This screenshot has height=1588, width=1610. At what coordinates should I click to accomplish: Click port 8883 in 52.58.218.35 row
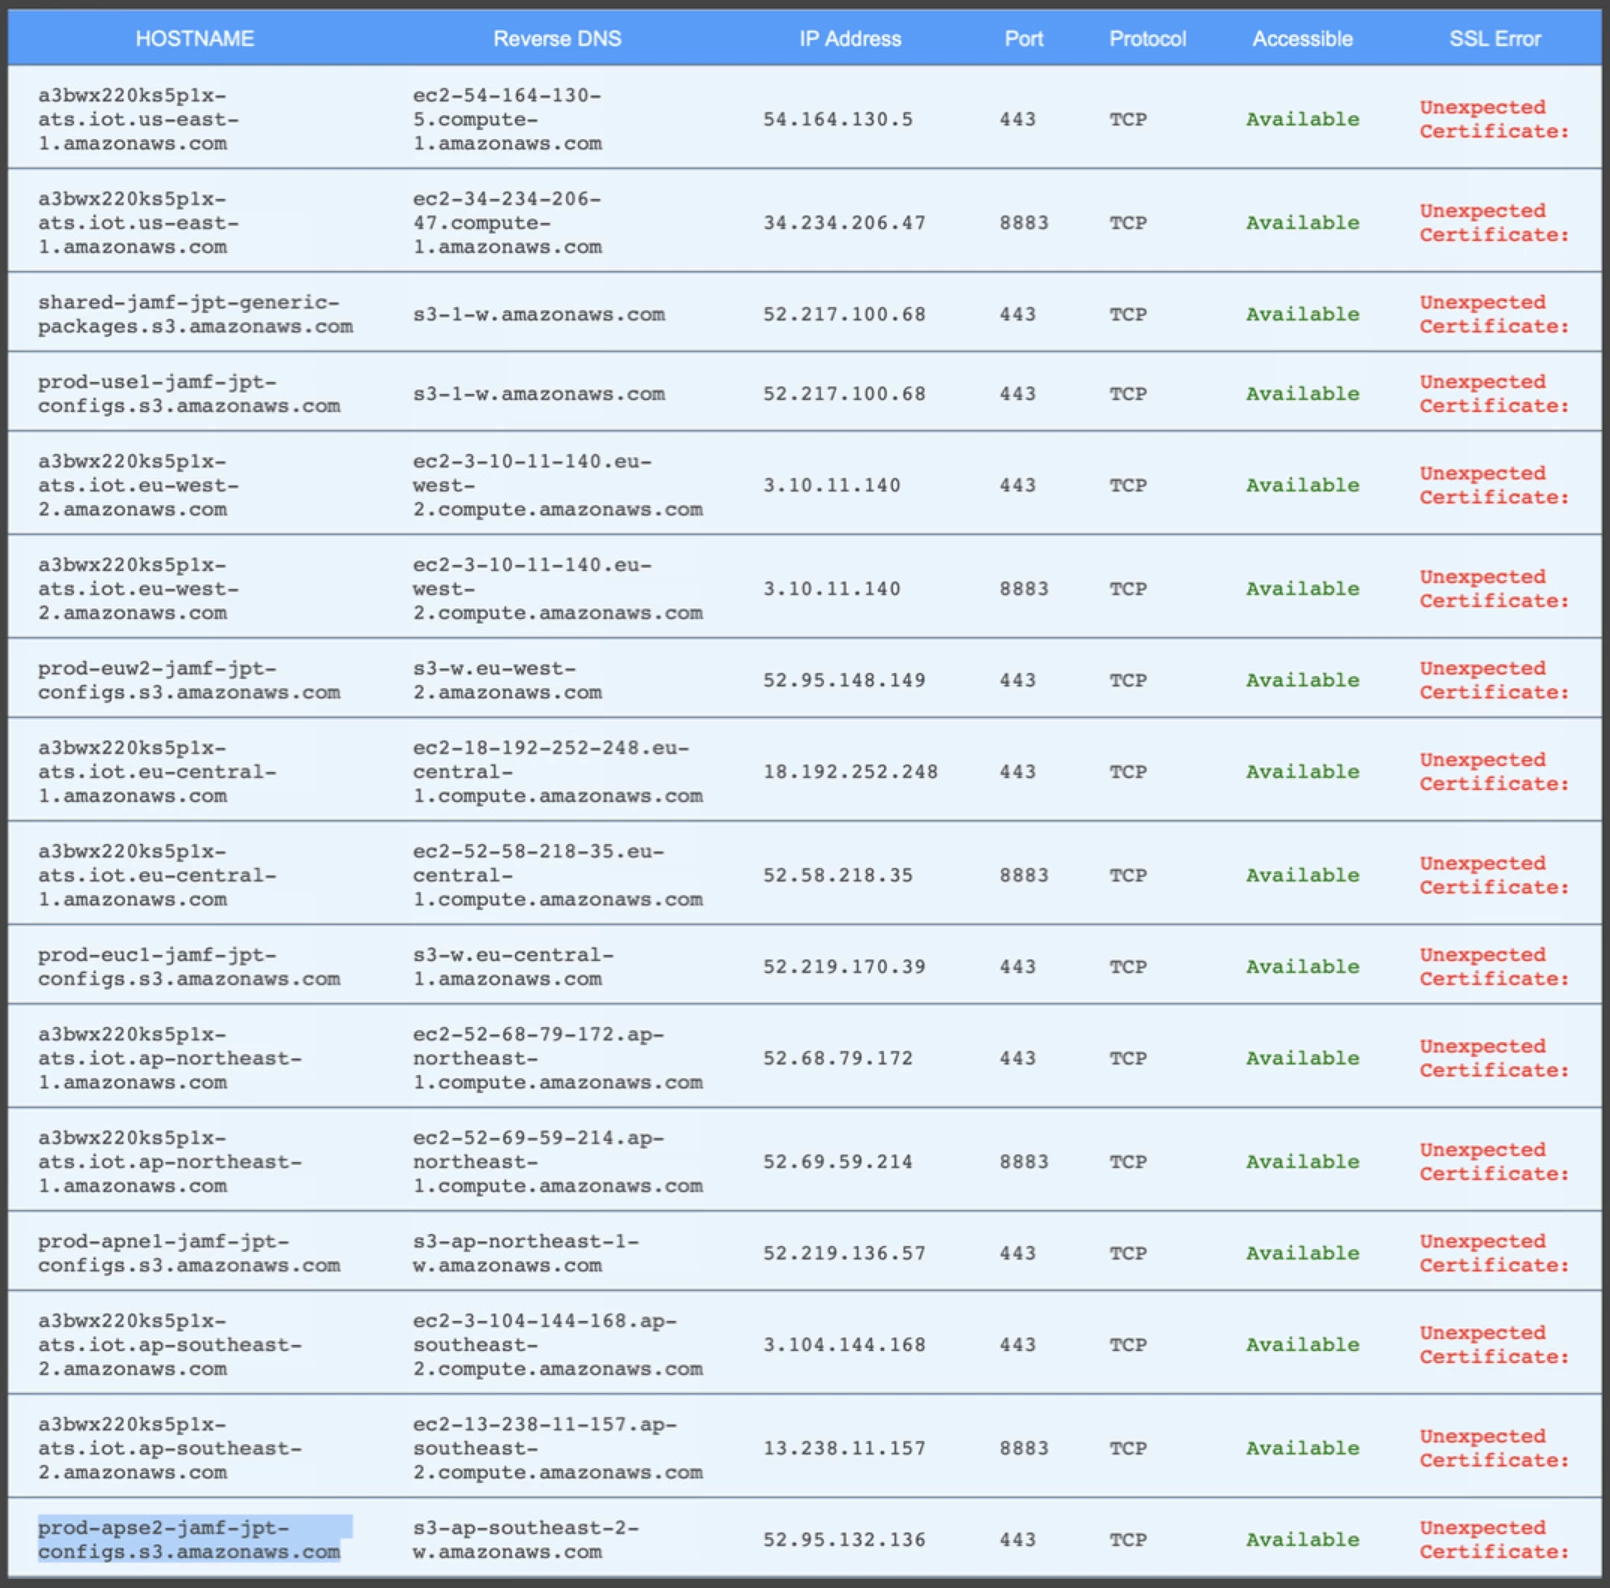point(1024,875)
